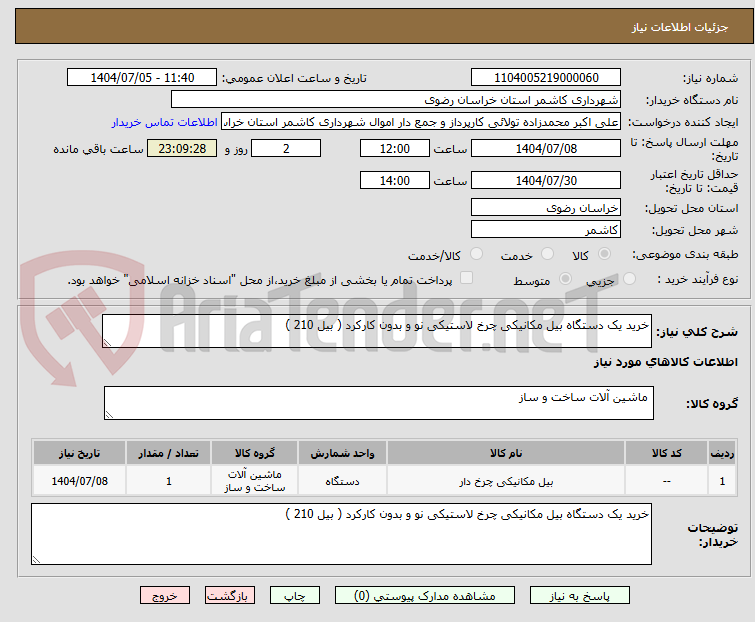Select the کالا radio button
755x622 pixels.
(604, 254)
